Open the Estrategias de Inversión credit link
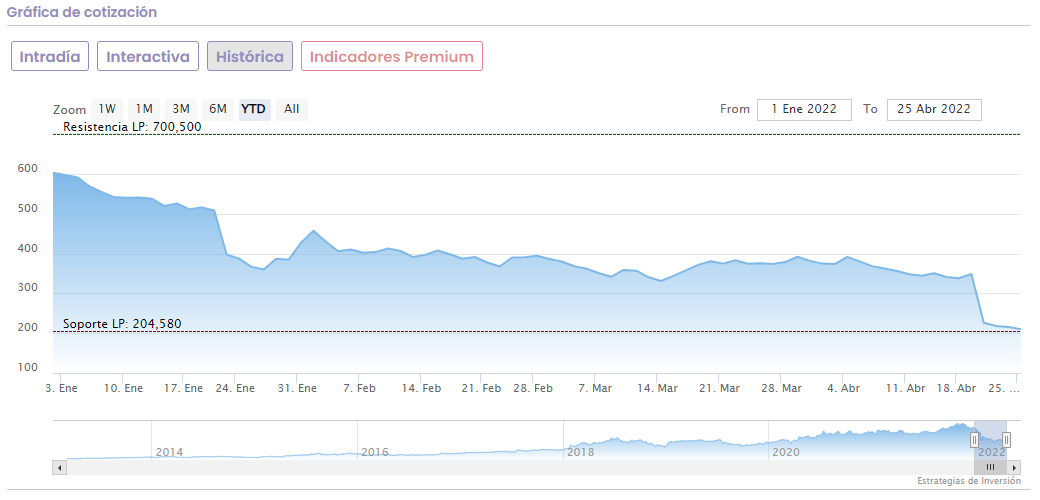Image resolution: width=1040 pixels, height=500 pixels. [x=968, y=481]
